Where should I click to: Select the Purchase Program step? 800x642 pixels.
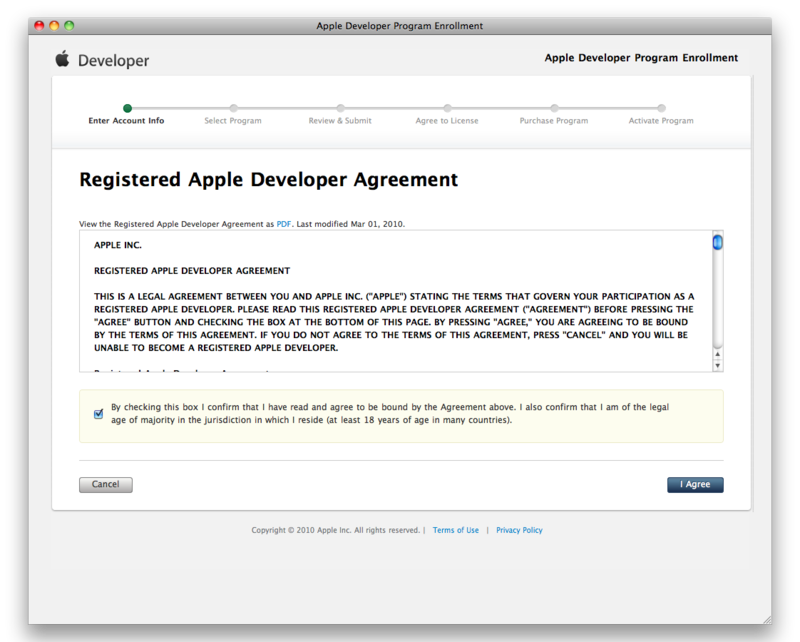(554, 121)
